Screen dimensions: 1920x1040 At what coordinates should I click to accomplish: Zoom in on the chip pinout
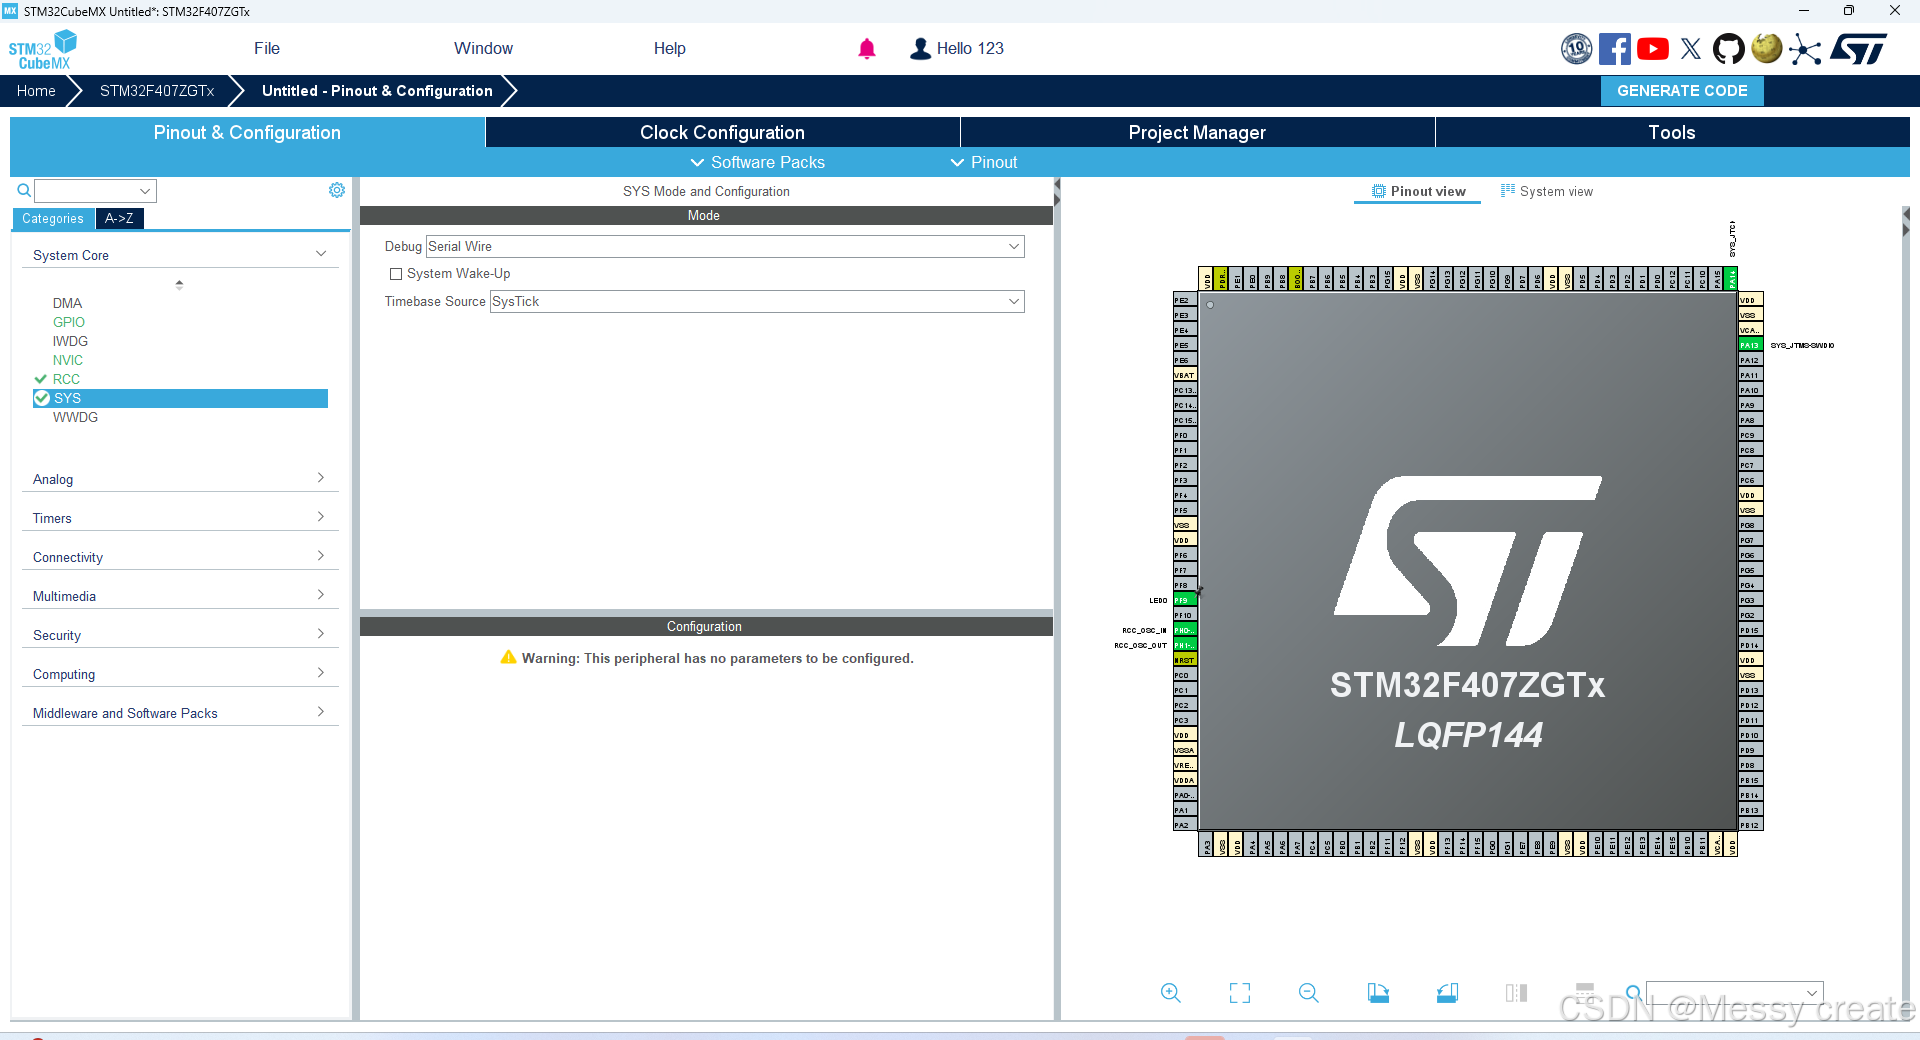(1170, 993)
